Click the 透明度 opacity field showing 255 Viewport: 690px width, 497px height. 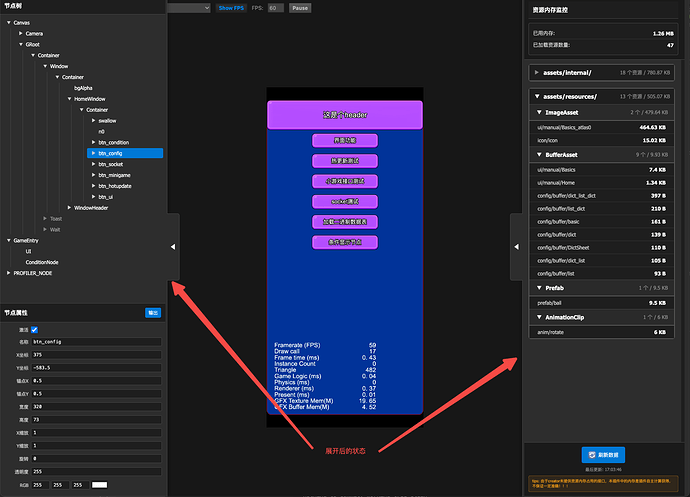pyautogui.click(x=96, y=471)
